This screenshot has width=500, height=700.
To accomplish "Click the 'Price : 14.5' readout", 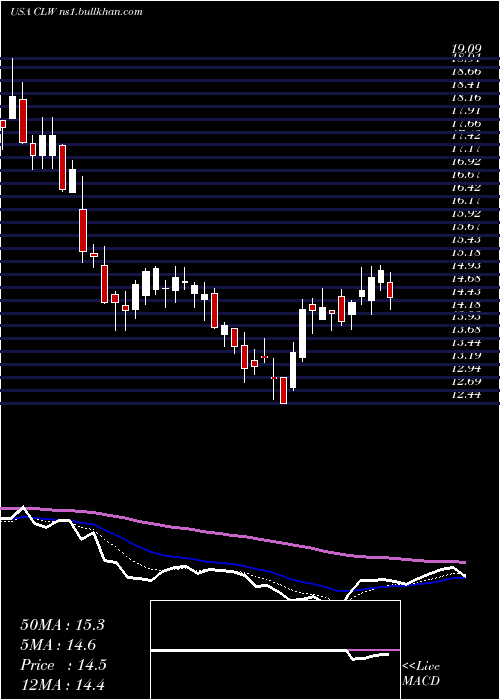I will click(x=63, y=665).
